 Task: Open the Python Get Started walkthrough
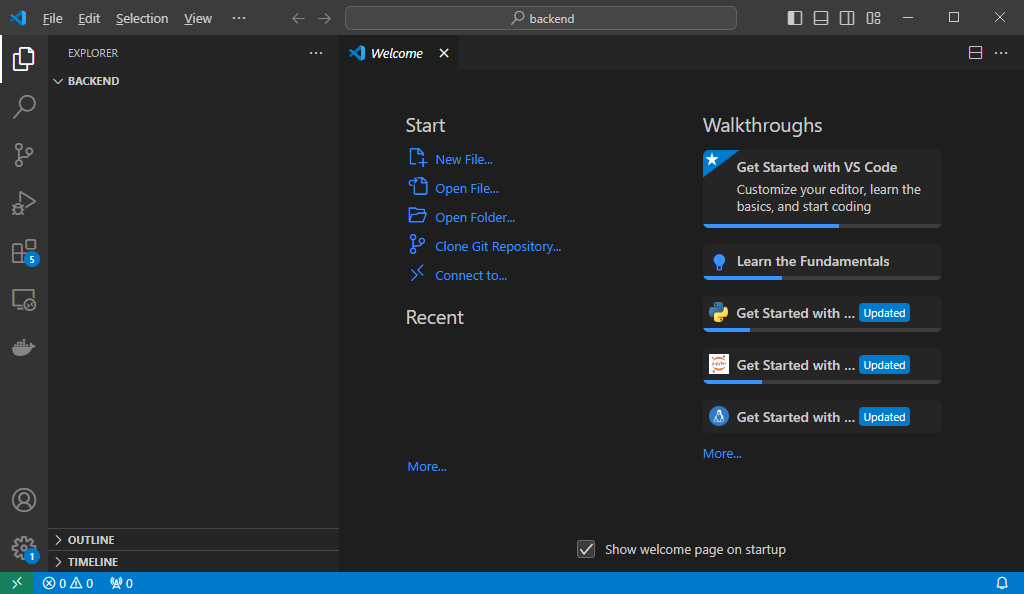(822, 313)
